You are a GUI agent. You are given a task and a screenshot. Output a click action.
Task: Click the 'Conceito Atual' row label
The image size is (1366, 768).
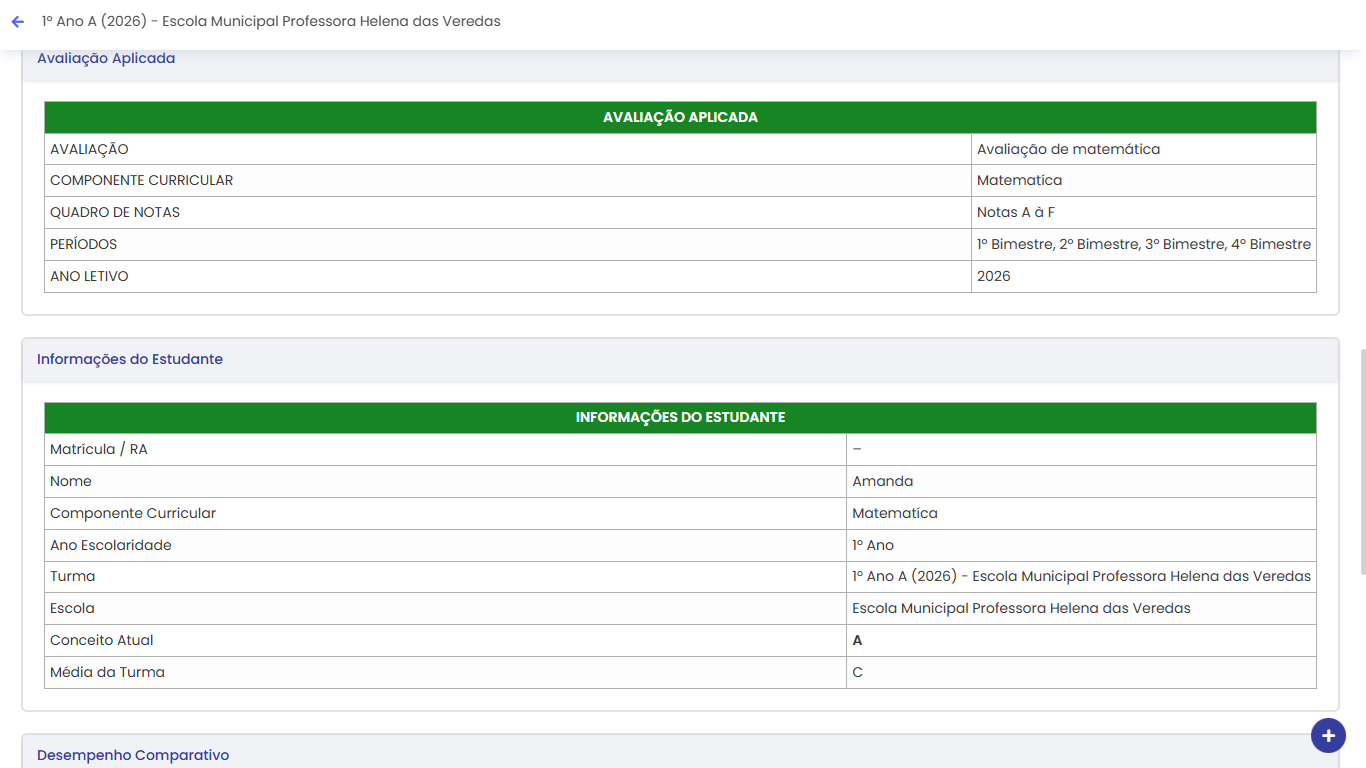102,640
